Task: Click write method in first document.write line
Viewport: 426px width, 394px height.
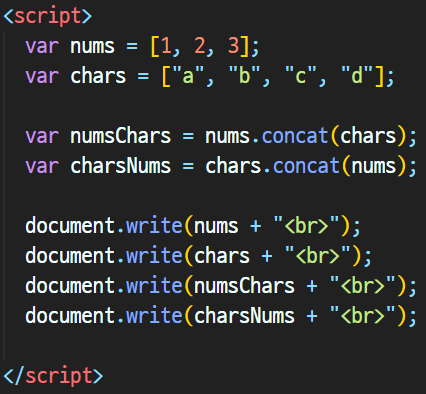Action: point(154,226)
